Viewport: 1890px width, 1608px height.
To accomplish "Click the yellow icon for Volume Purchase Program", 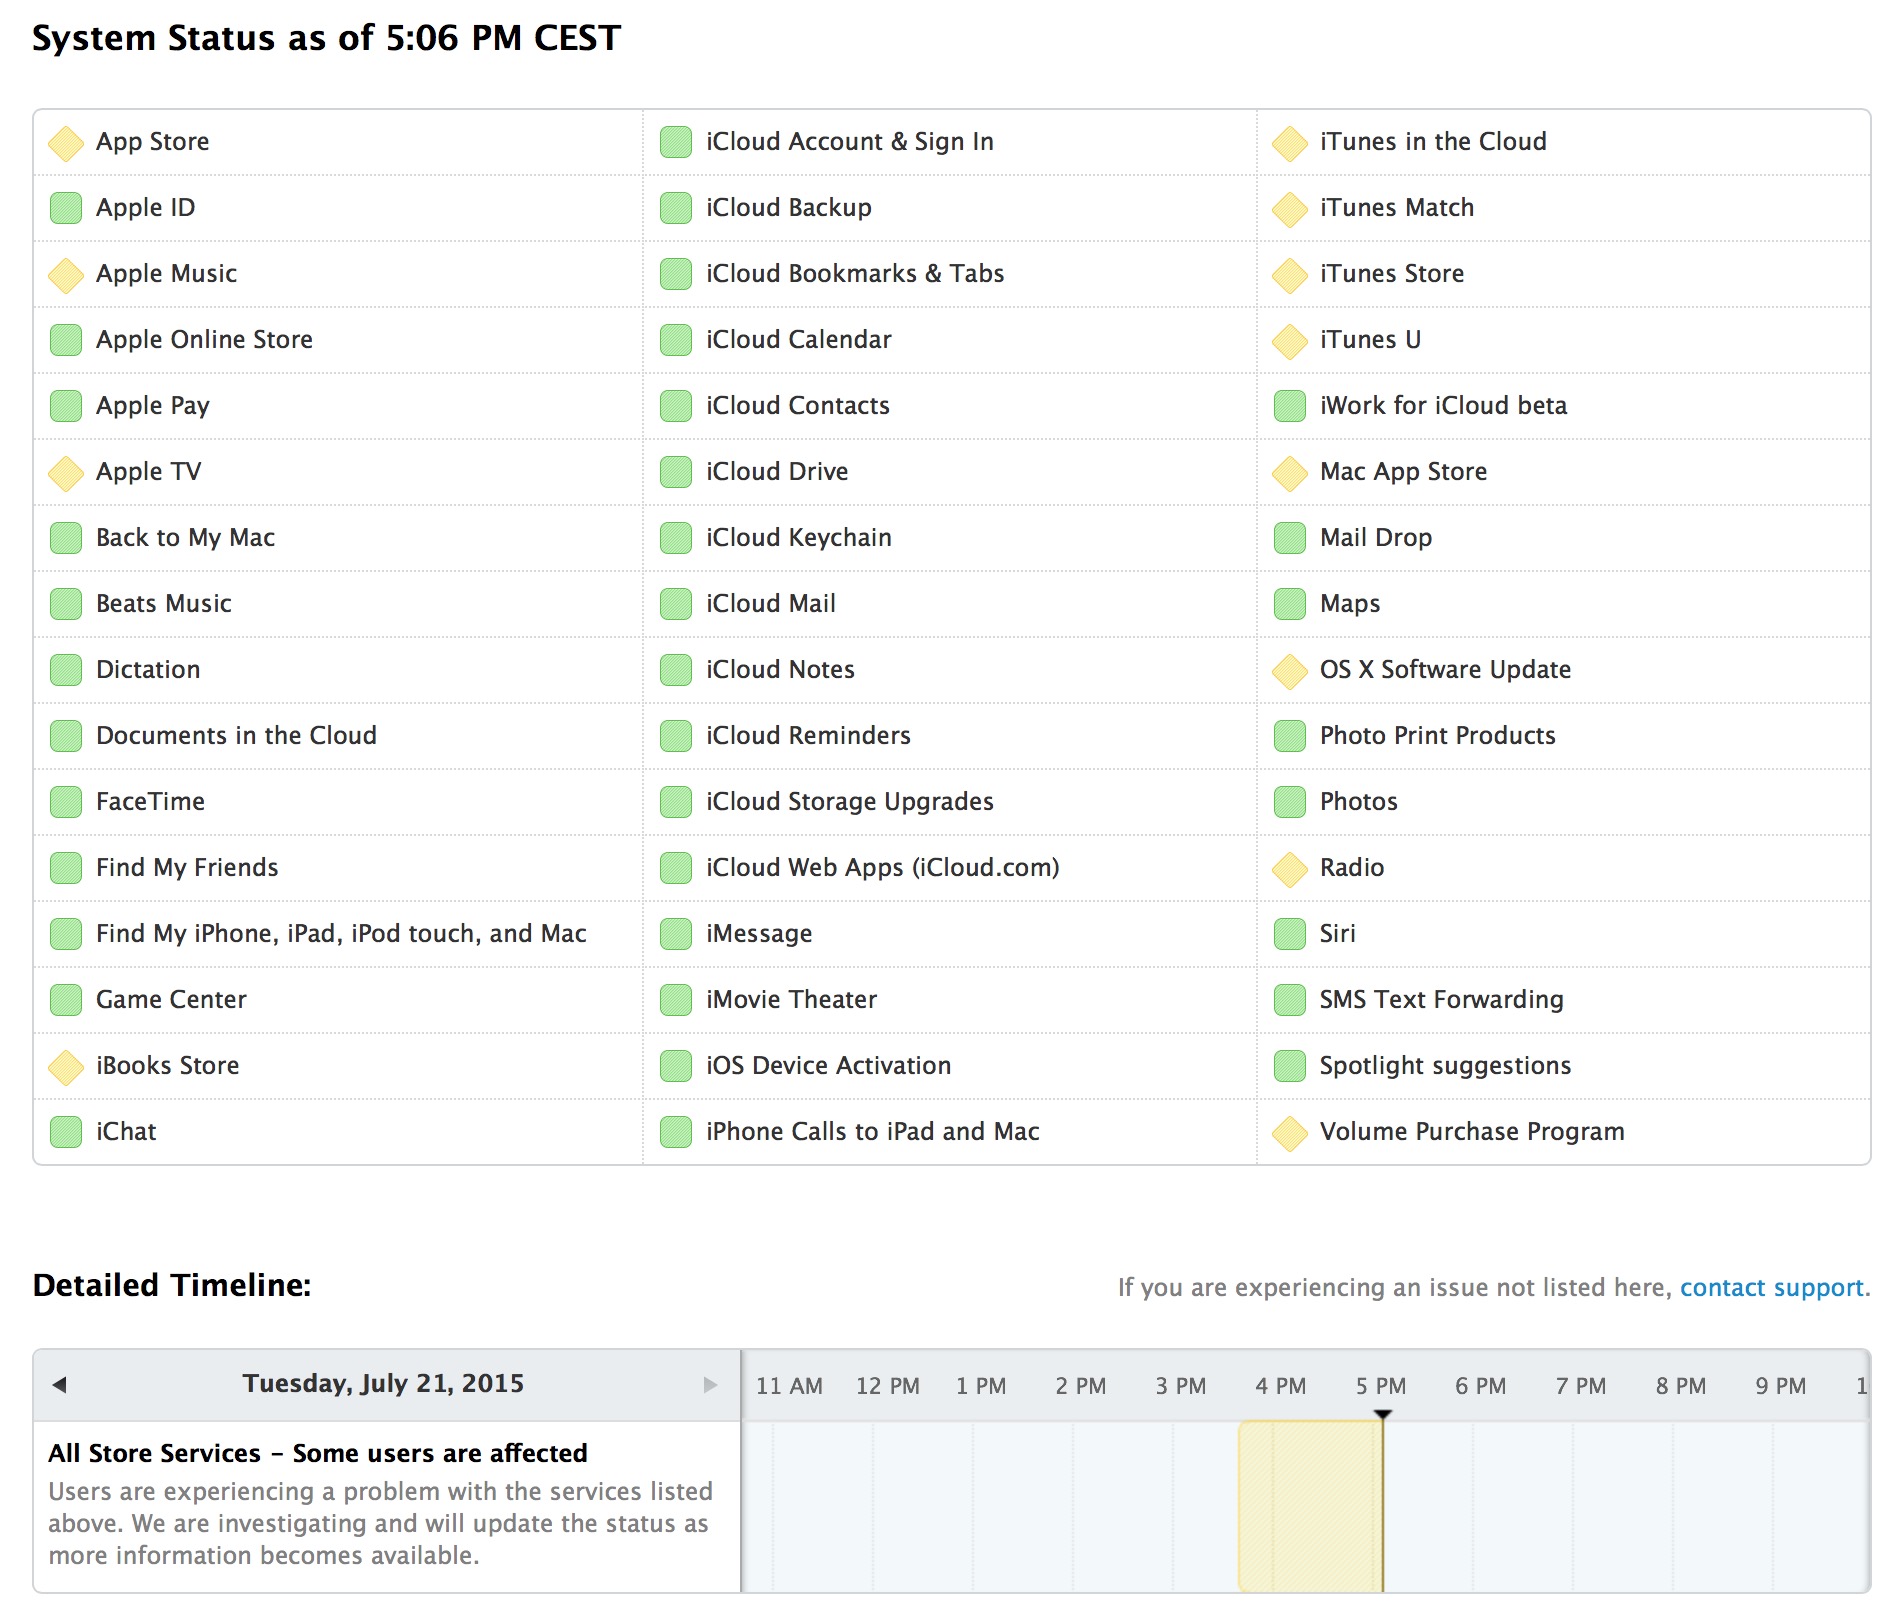I will tap(1290, 1133).
